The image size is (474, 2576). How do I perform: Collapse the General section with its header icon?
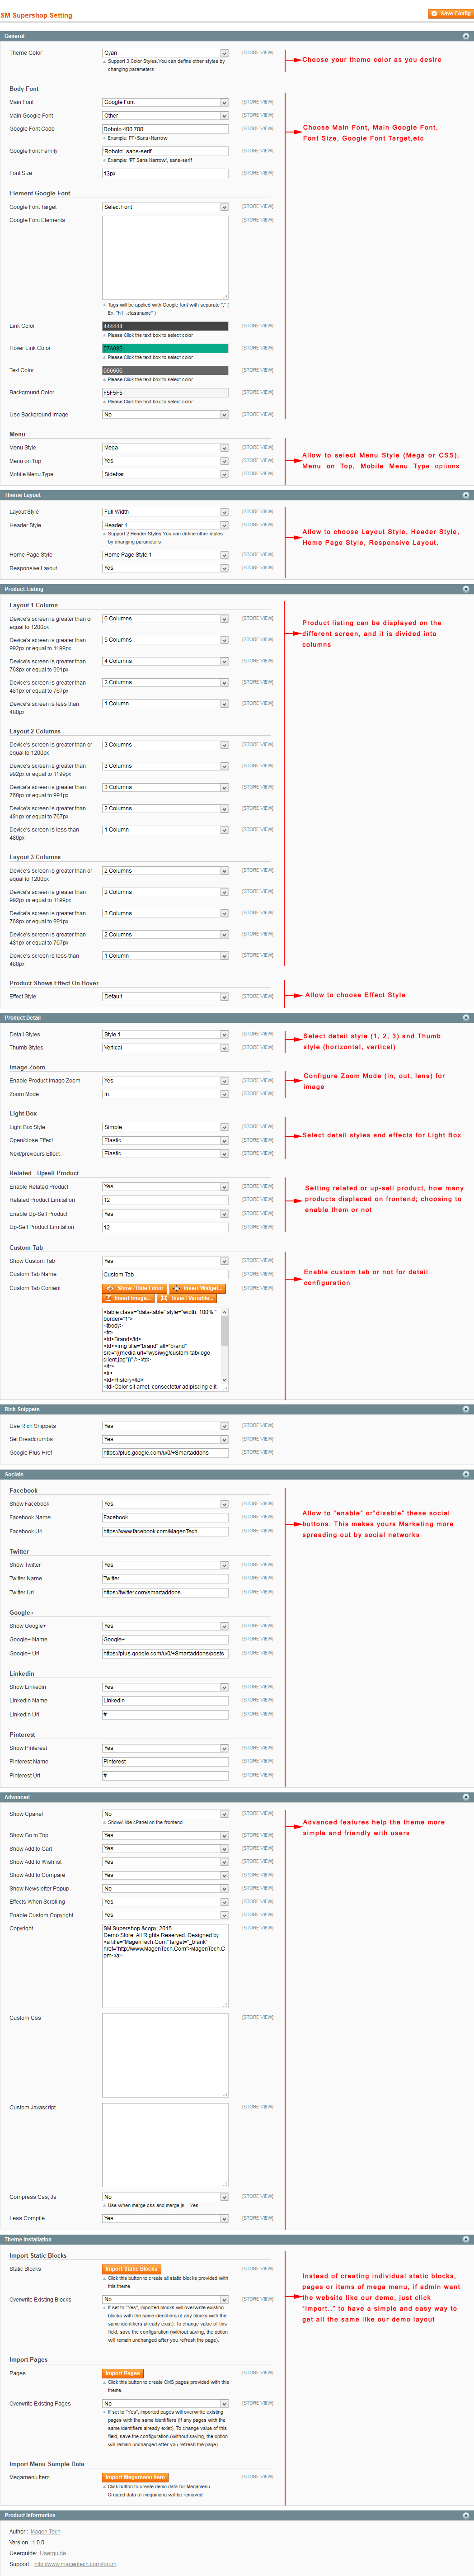click(466, 36)
